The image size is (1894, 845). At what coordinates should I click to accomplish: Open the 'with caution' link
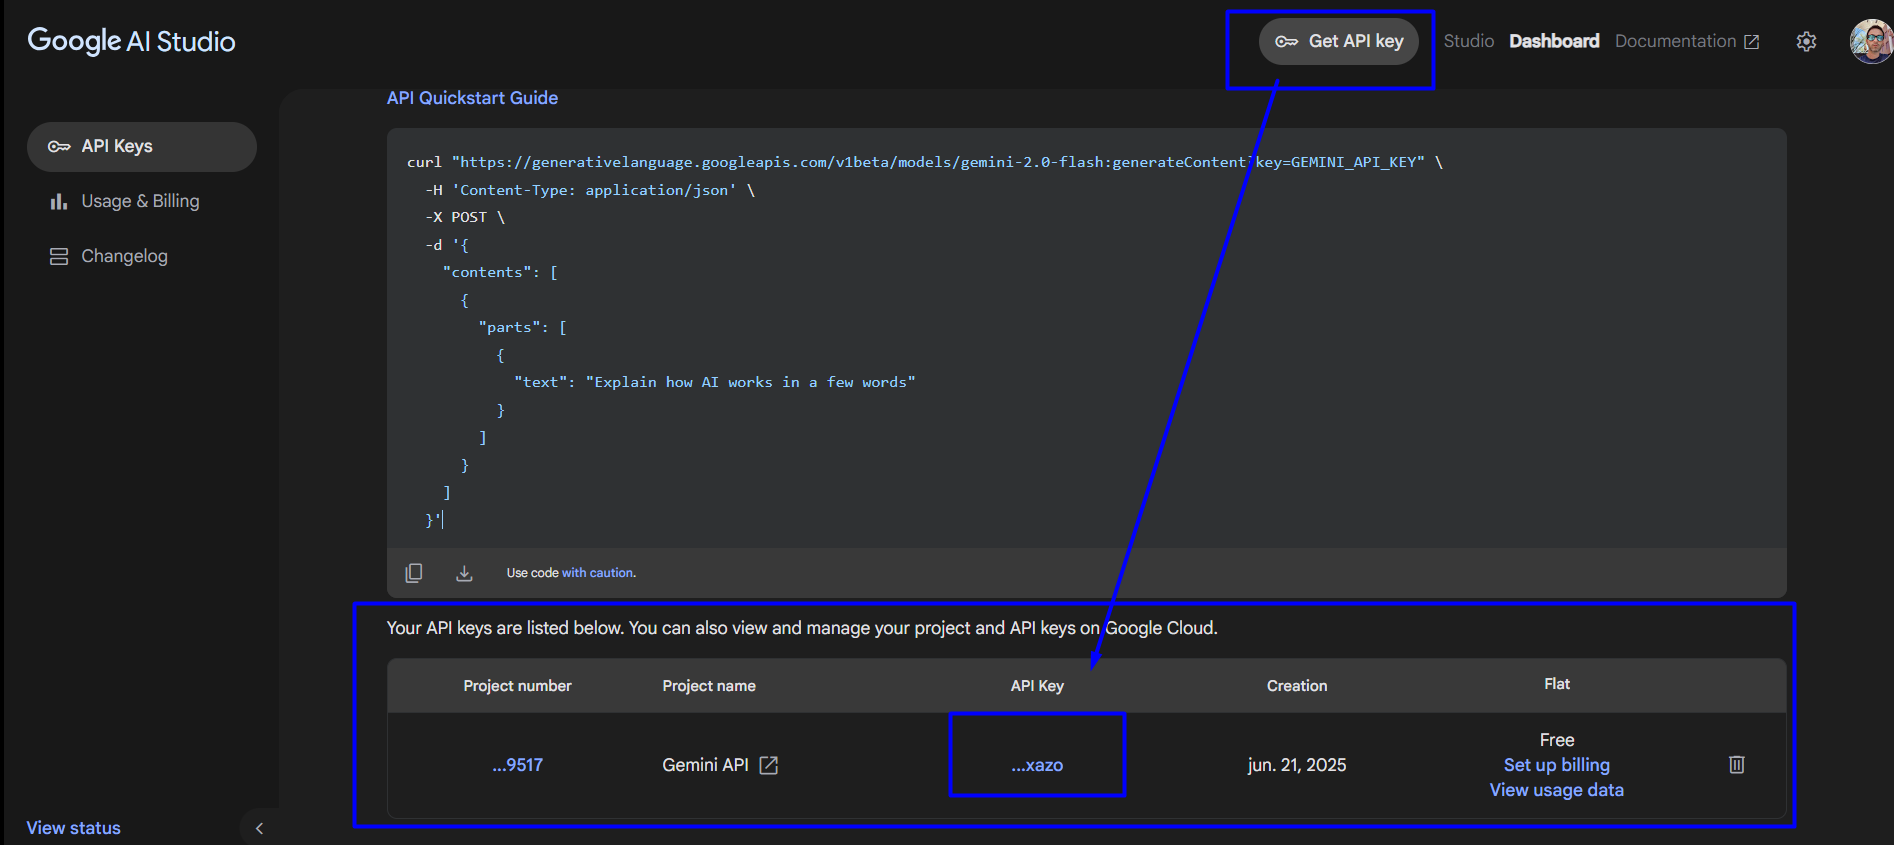click(598, 573)
